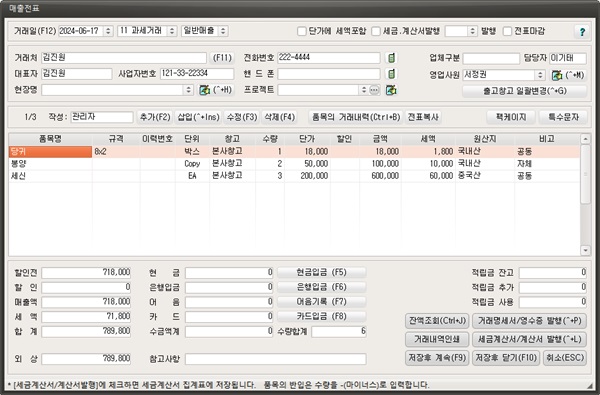Click the 600,000 amount cell
600x395 pixels.
380,176
